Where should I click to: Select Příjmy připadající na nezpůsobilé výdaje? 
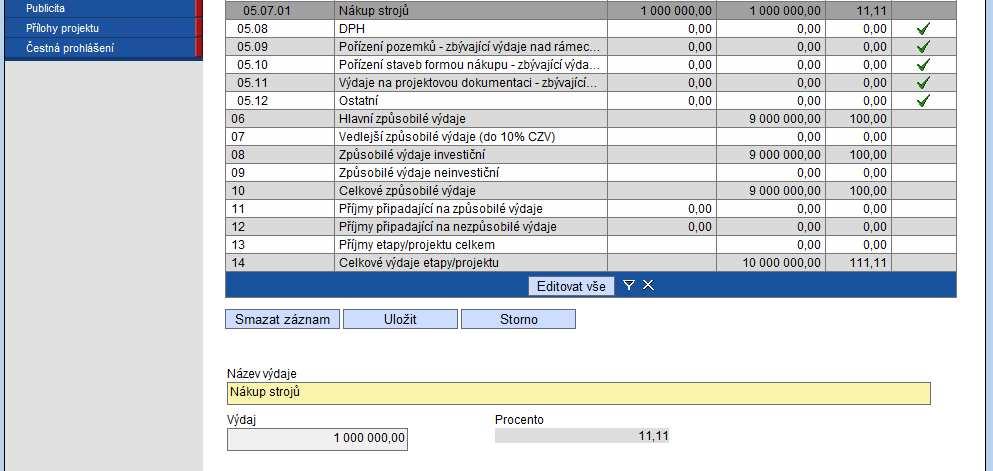click(591, 227)
